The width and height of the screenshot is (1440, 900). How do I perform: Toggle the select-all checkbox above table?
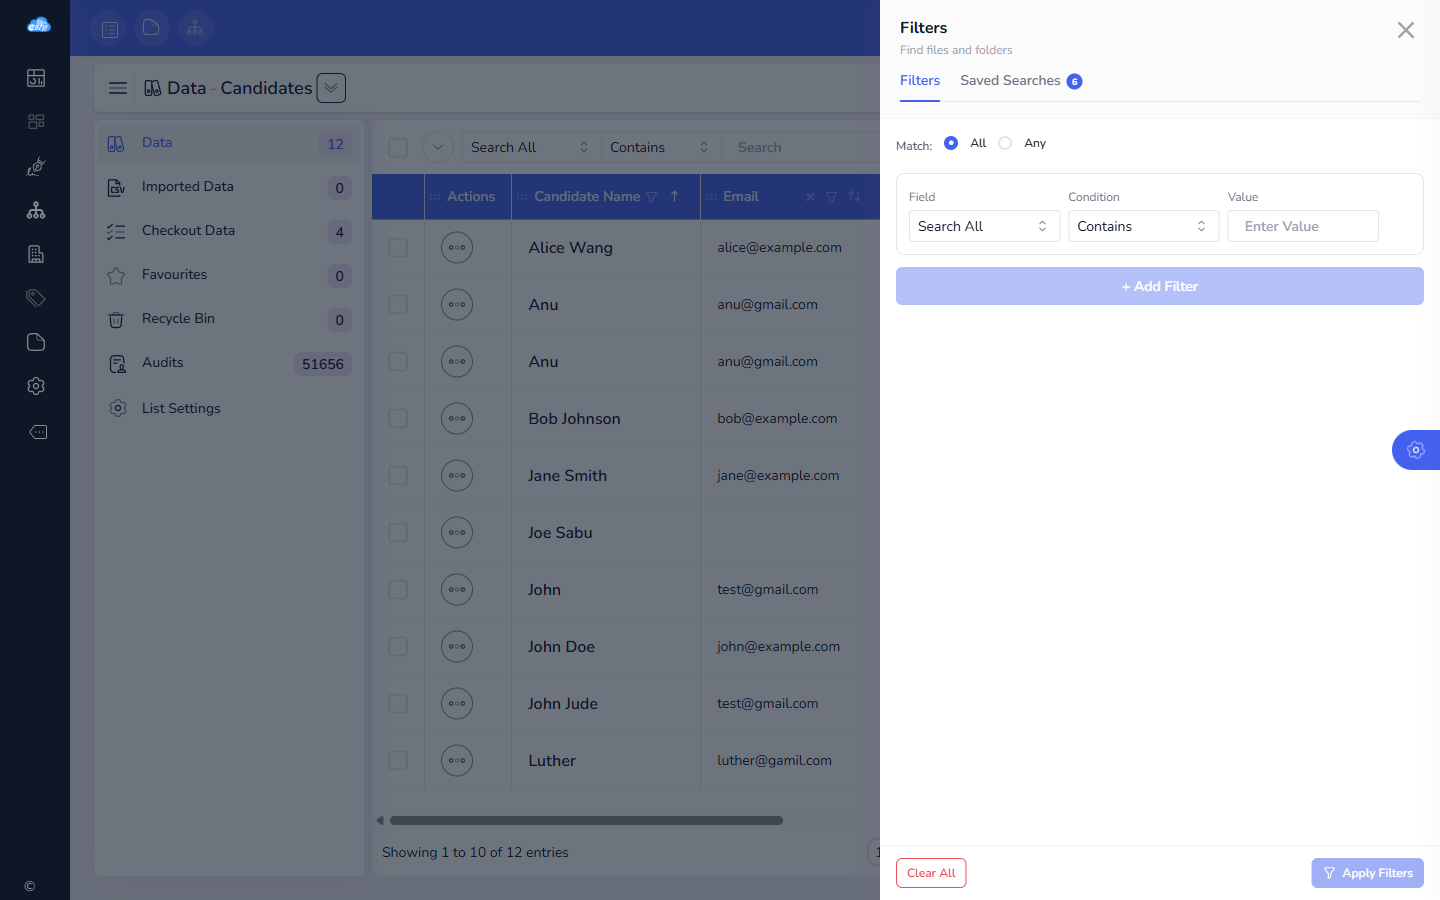(x=398, y=147)
